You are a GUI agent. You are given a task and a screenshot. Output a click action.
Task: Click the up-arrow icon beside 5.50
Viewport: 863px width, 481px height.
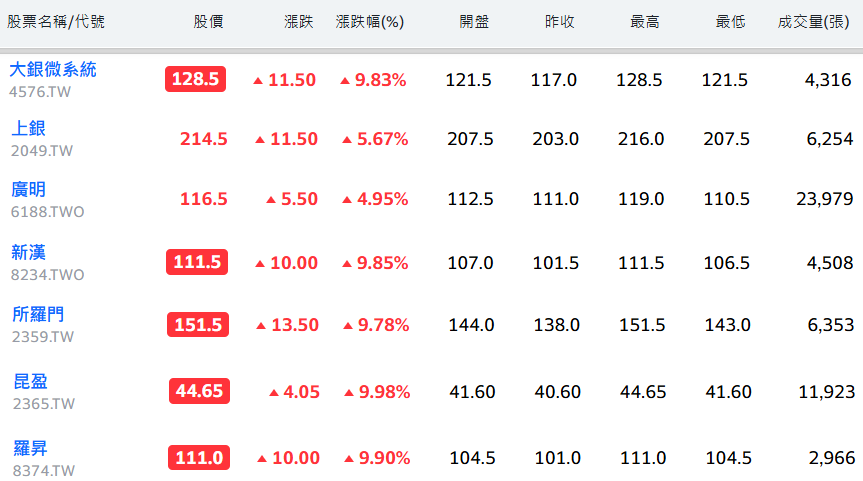pos(271,200)
